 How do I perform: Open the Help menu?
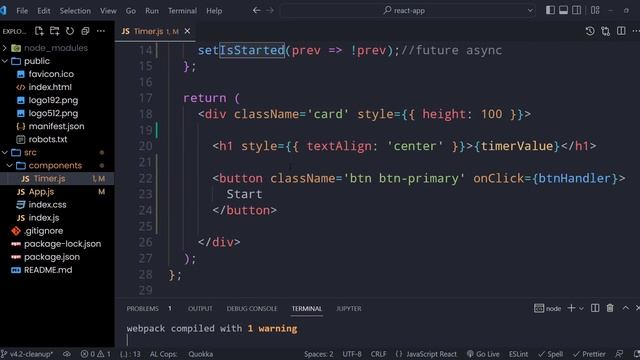214,11
